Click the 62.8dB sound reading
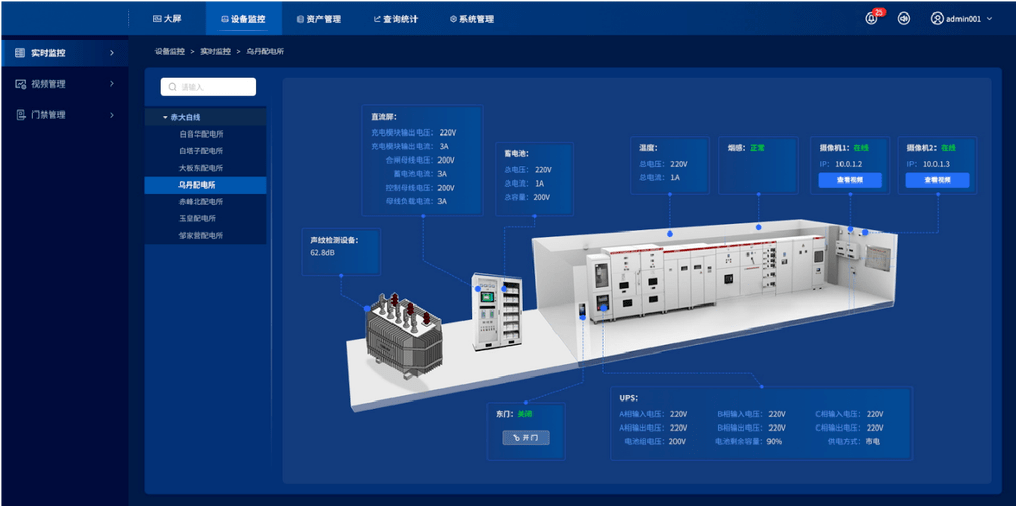This screenshot has height=506, width=1016. click(323, 253)
